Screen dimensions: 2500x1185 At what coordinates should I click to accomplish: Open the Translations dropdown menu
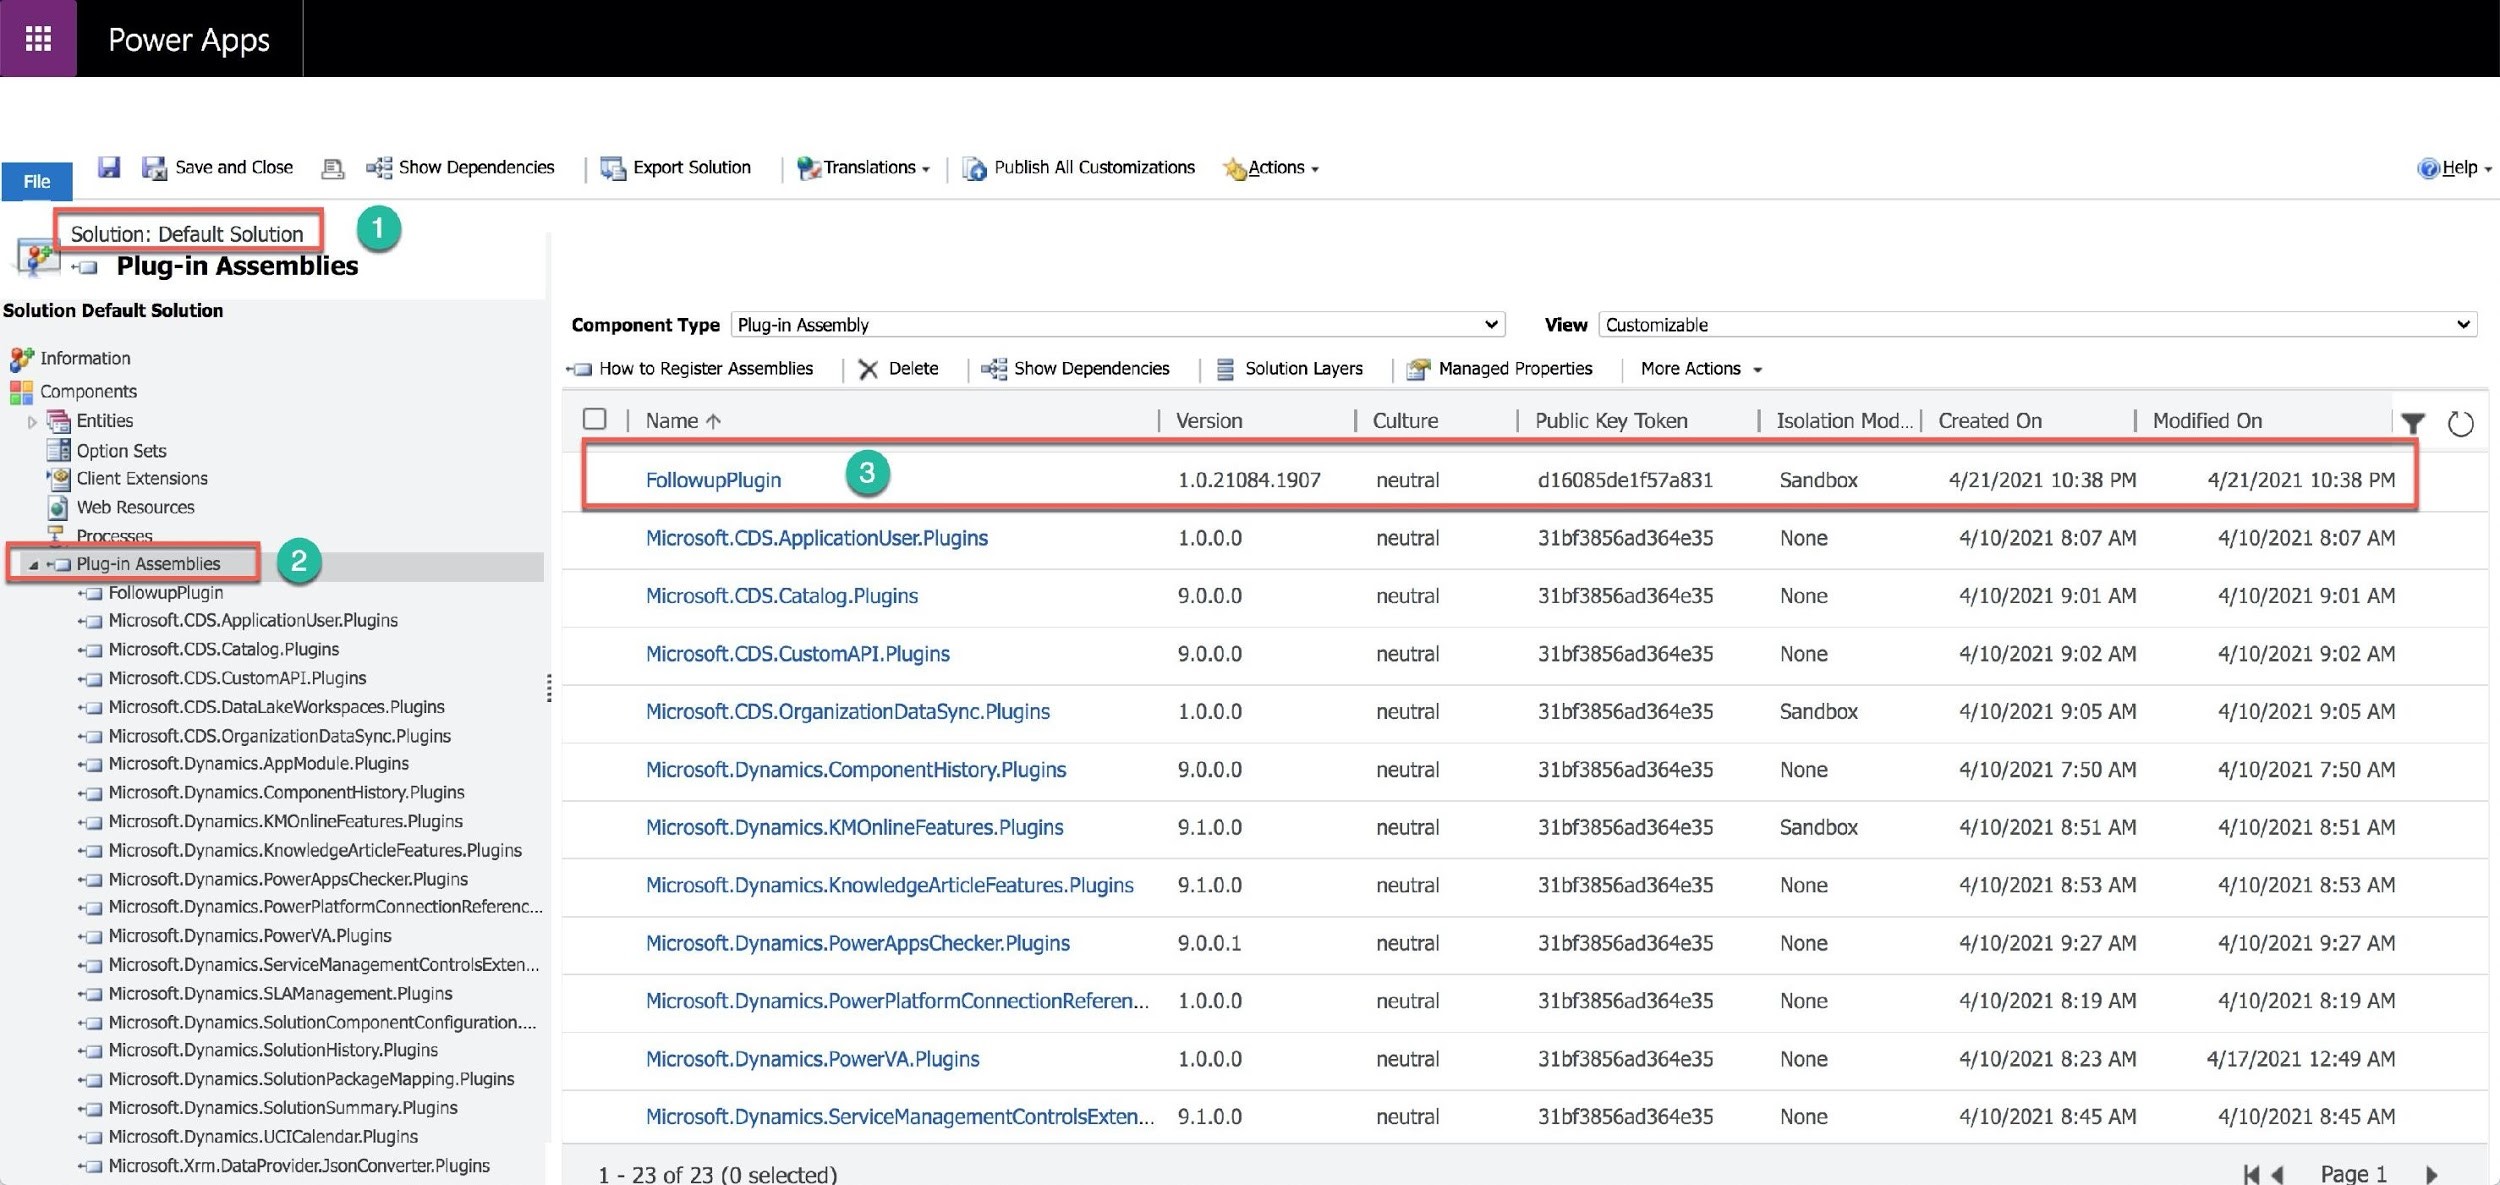(x=864, y=167)
